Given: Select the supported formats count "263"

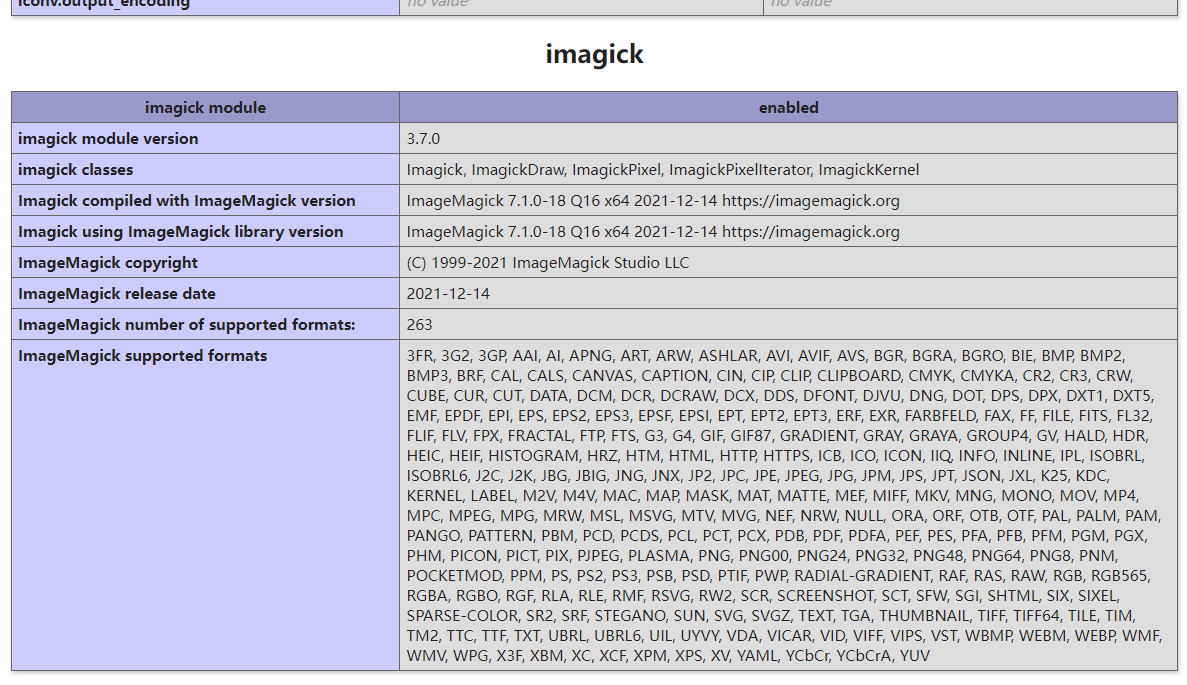Looking at the screenshot, I should [419, 325].
